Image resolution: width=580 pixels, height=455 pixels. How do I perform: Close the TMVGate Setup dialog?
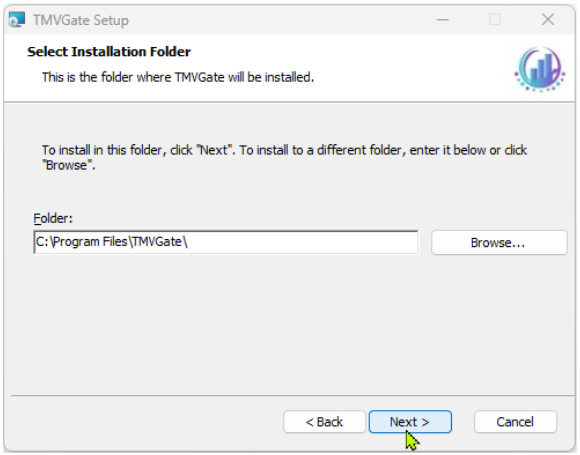click(548, 20)
